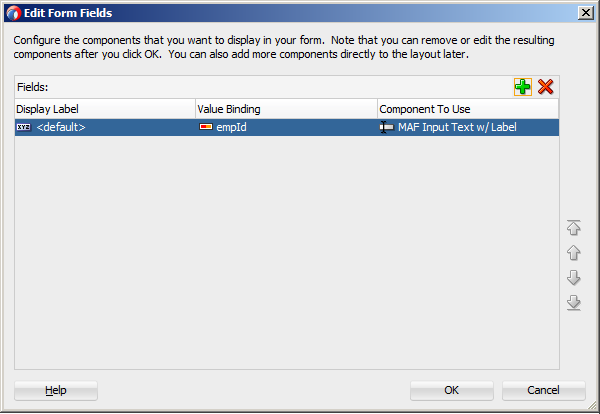600x414 pixels.
Task: Open the empId value binding cell
Action: pyautogui.click(x=287, y=127)
